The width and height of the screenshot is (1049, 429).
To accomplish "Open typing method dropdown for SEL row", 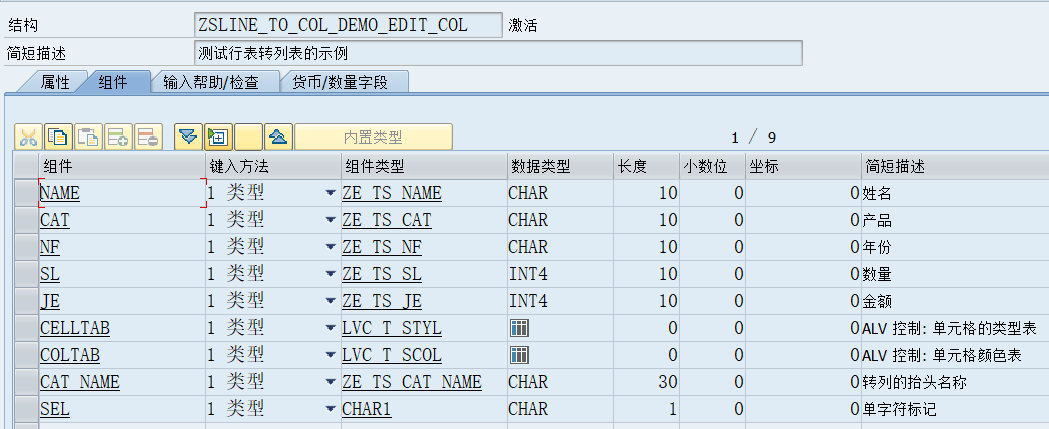I will pos(330,408).
